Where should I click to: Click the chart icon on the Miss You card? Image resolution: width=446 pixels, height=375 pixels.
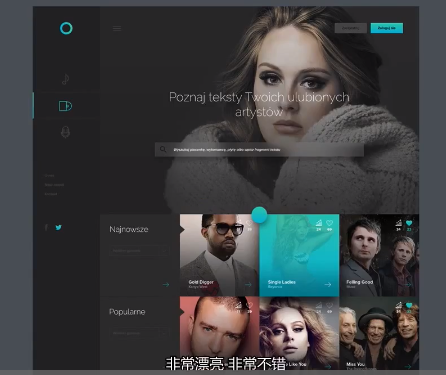tap(398, 305)
